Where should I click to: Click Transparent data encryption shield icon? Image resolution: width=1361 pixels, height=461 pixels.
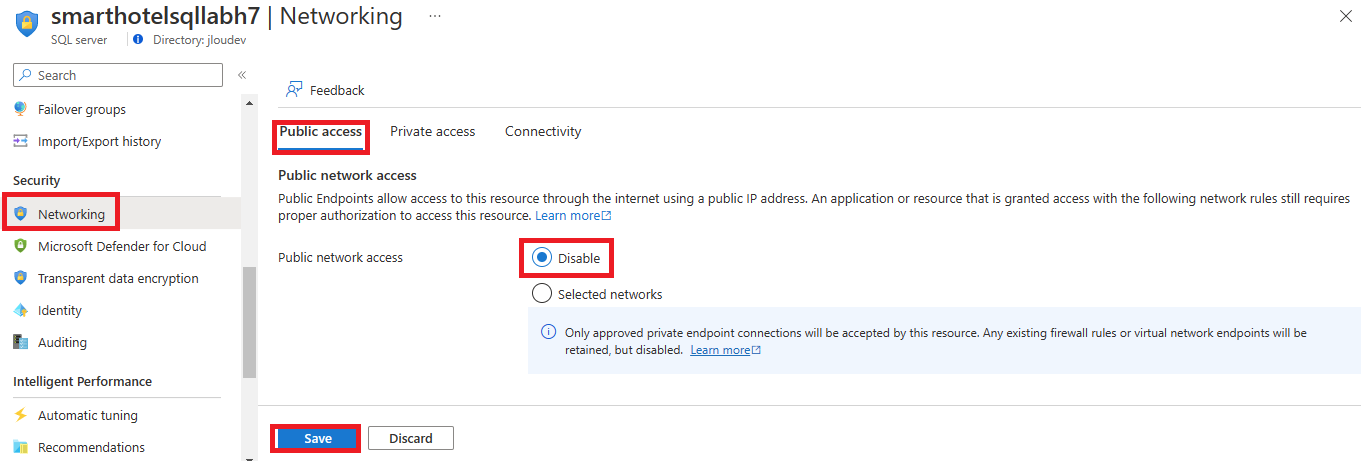(x=21, y=278)
